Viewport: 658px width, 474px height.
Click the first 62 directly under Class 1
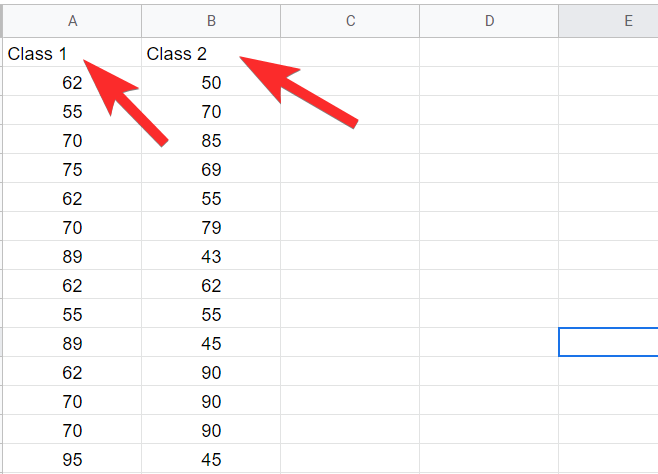[x=72, y=83]
